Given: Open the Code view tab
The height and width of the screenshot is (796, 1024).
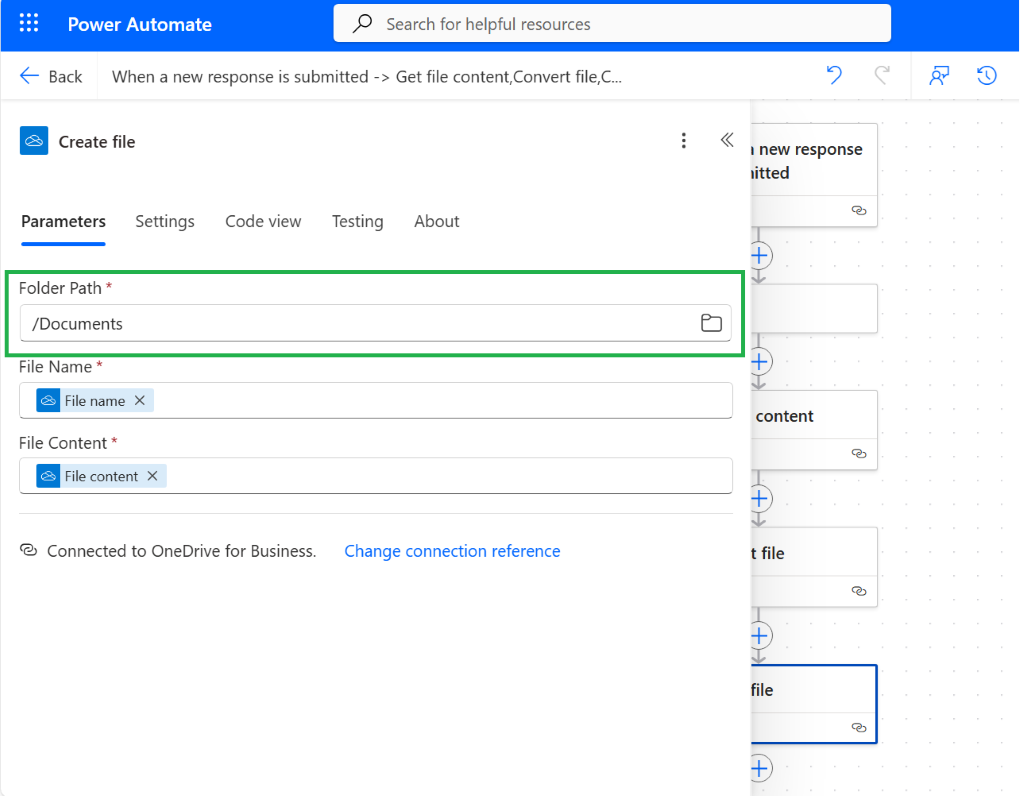Looking at the screenshot, I should tap(263, 221).
